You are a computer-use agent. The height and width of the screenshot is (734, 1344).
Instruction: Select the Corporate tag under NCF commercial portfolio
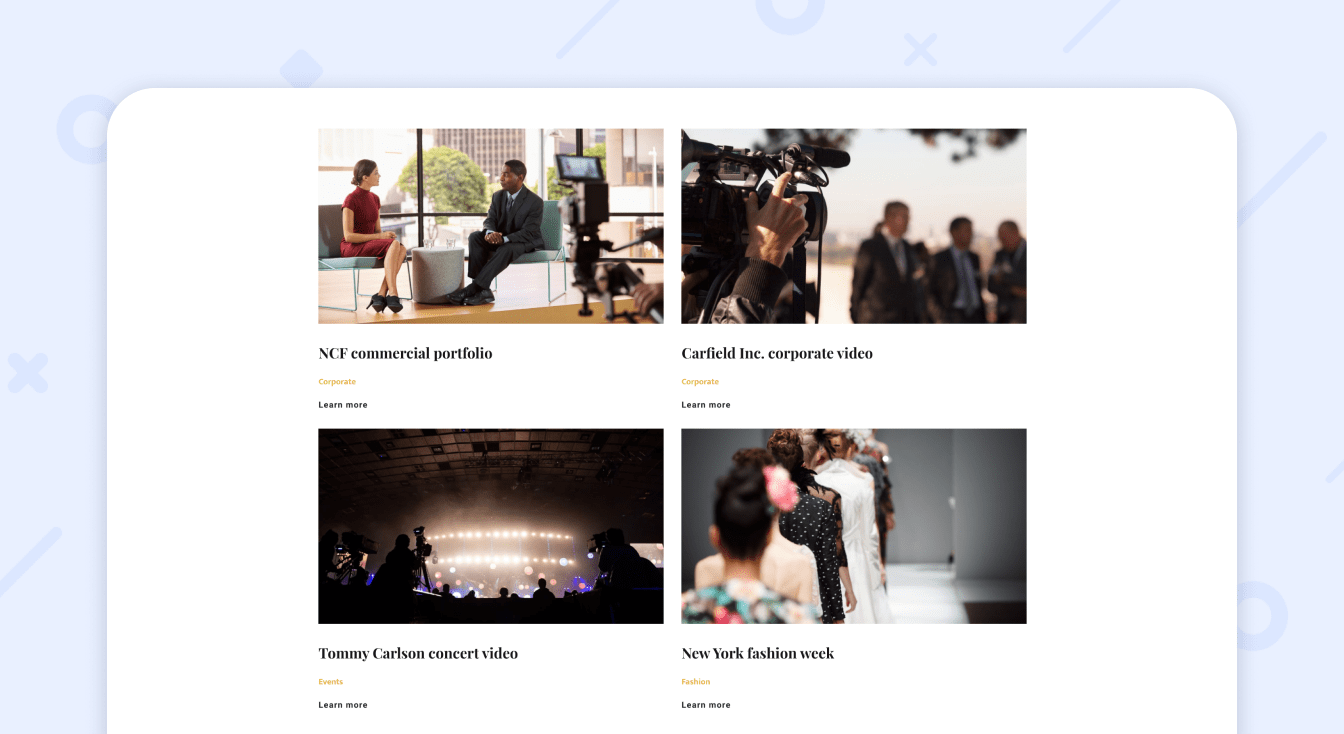337,381
